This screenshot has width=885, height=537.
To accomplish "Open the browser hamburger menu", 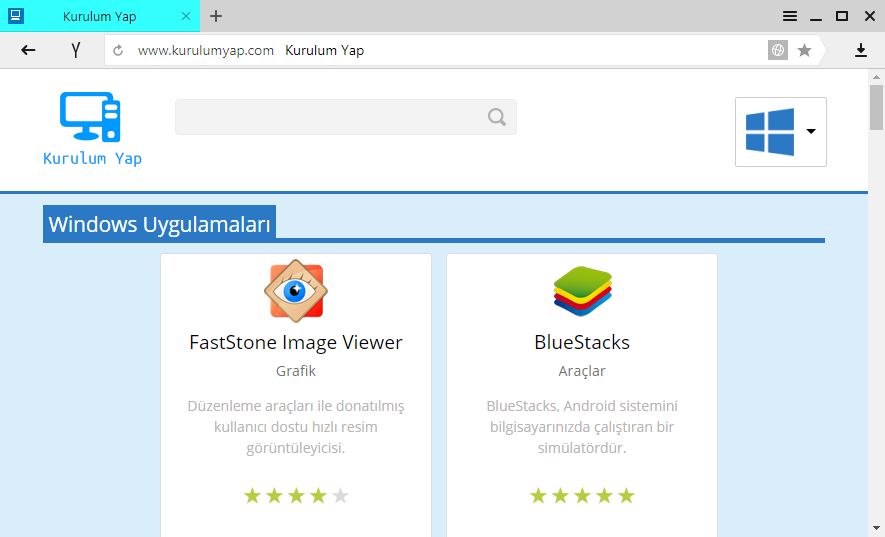I will click(790, 16).
